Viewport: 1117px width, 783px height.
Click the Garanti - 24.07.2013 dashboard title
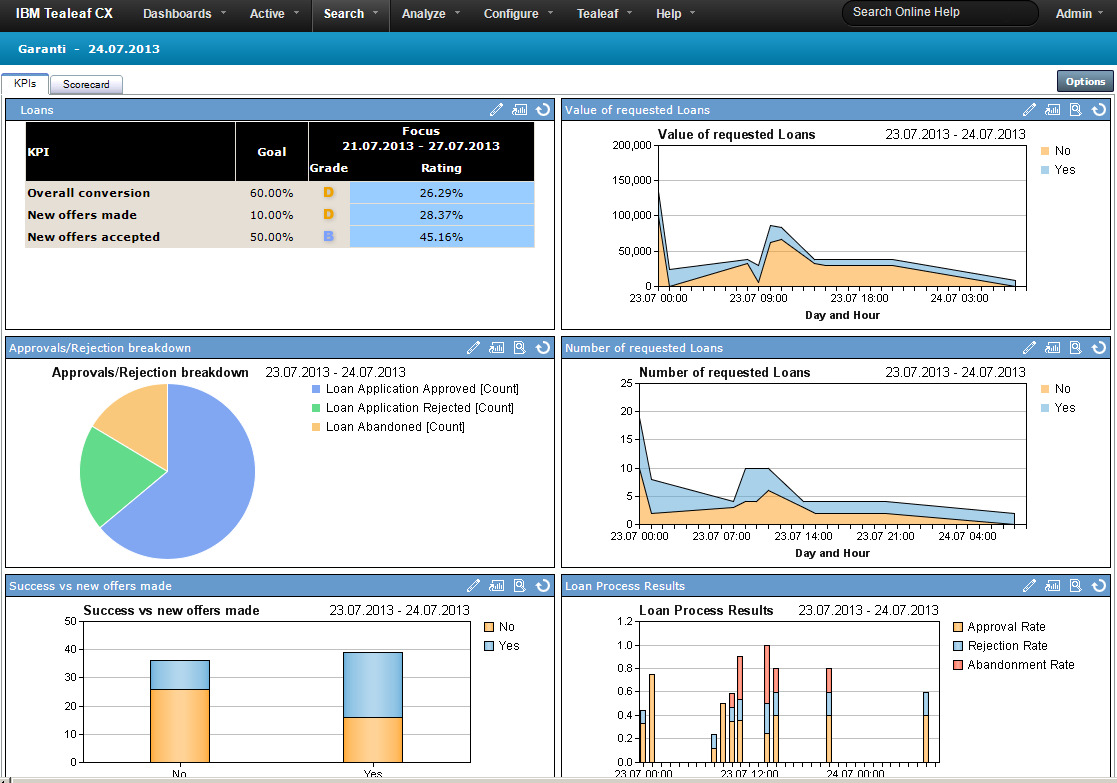[x=89, y=49]
